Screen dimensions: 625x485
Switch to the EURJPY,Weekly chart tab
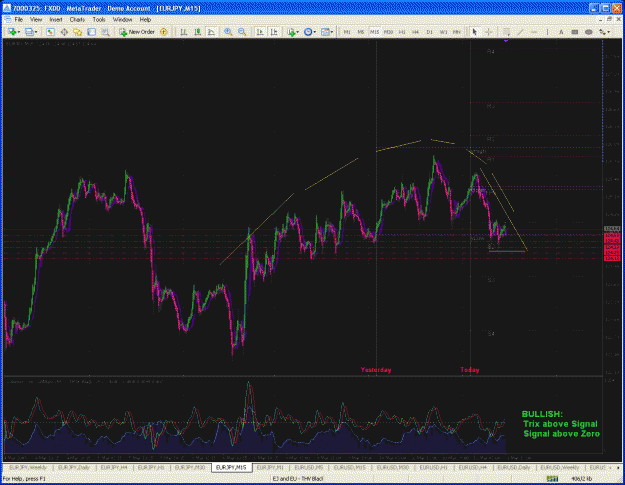pyautogui.click(x=28, y=467)
